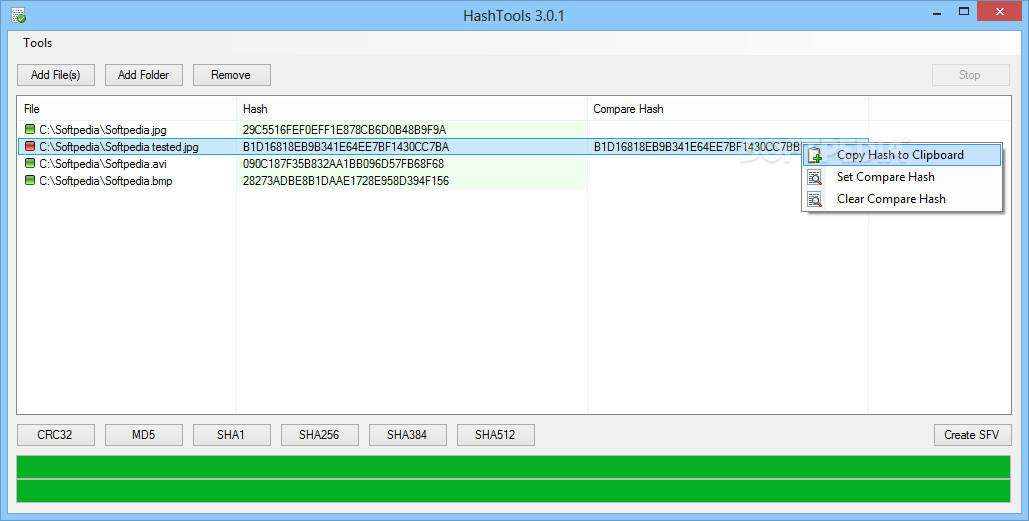The image size is (1029, 521).
Task: Select file C:\Softpedia\Softpedia tested.jpg
Action: [119, 146]
